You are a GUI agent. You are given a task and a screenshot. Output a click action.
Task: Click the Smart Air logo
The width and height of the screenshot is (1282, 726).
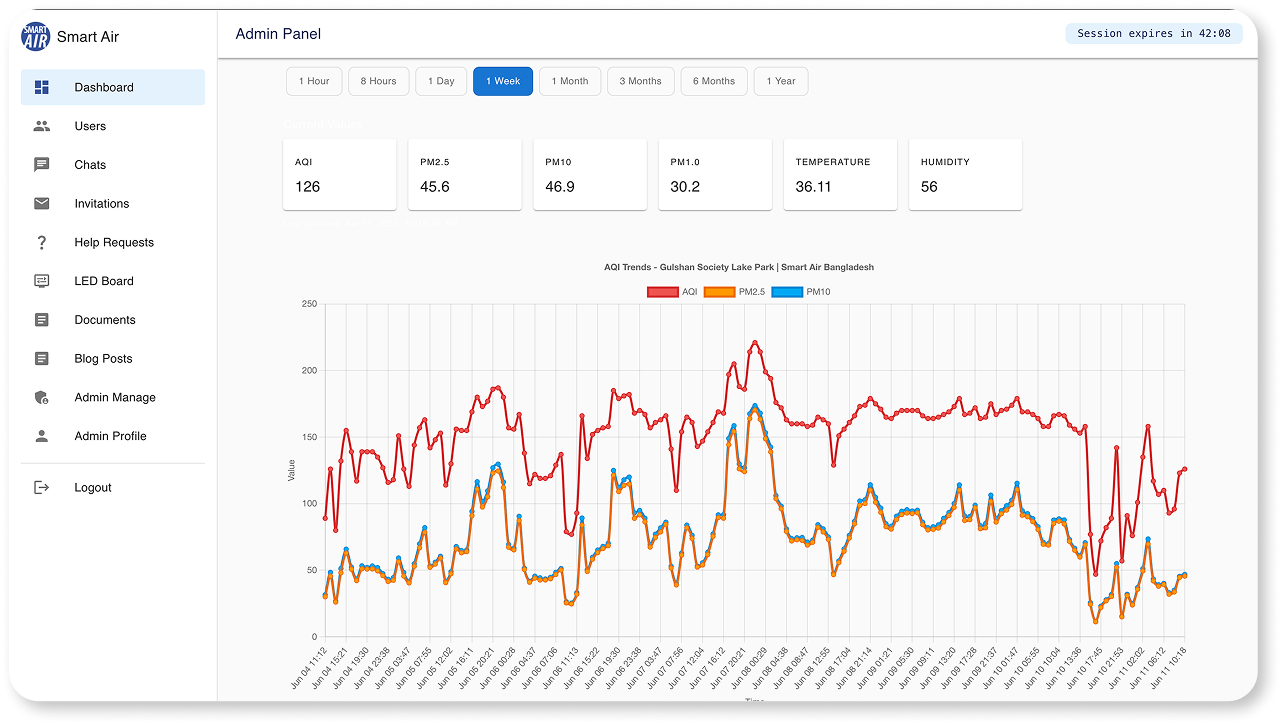[x=35, y=36]
